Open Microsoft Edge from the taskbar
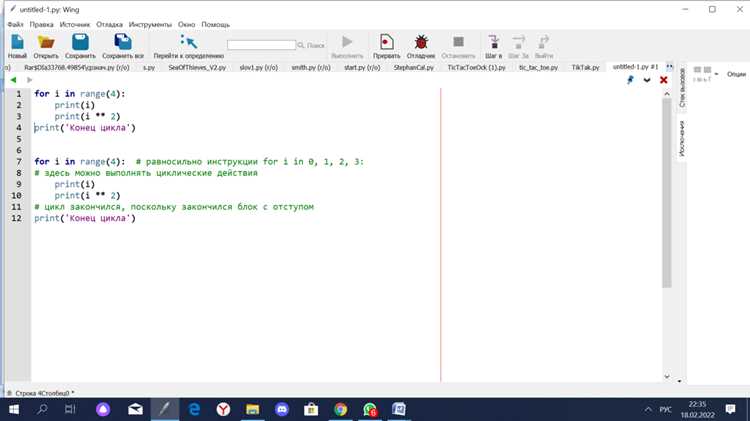 (194, 410)
